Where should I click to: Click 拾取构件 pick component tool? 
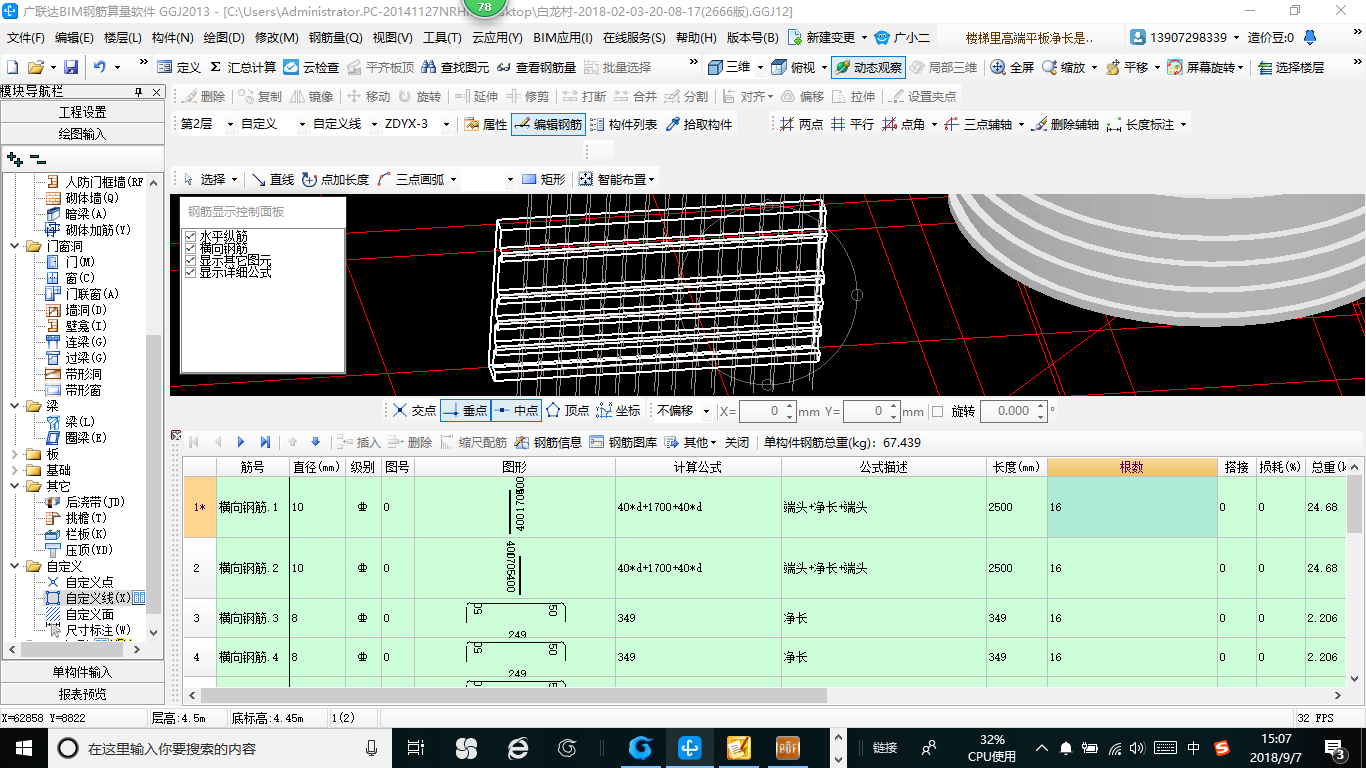pyautogui.click(x=698, y=125)
